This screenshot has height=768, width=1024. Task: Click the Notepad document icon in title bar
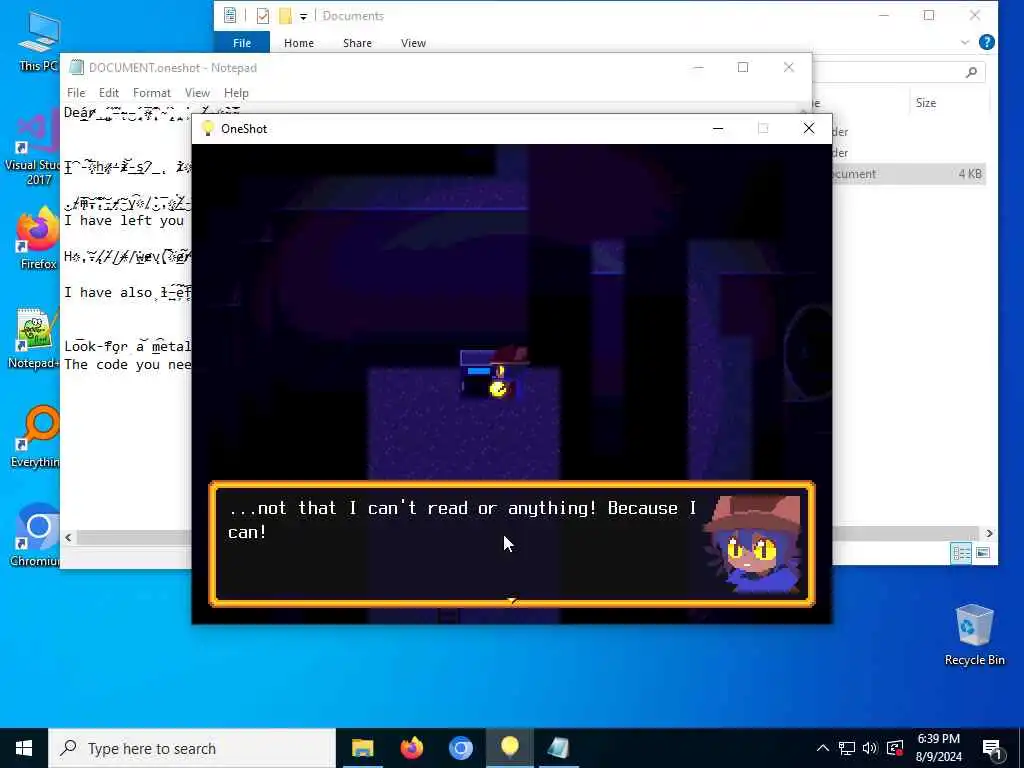(76, 67)
